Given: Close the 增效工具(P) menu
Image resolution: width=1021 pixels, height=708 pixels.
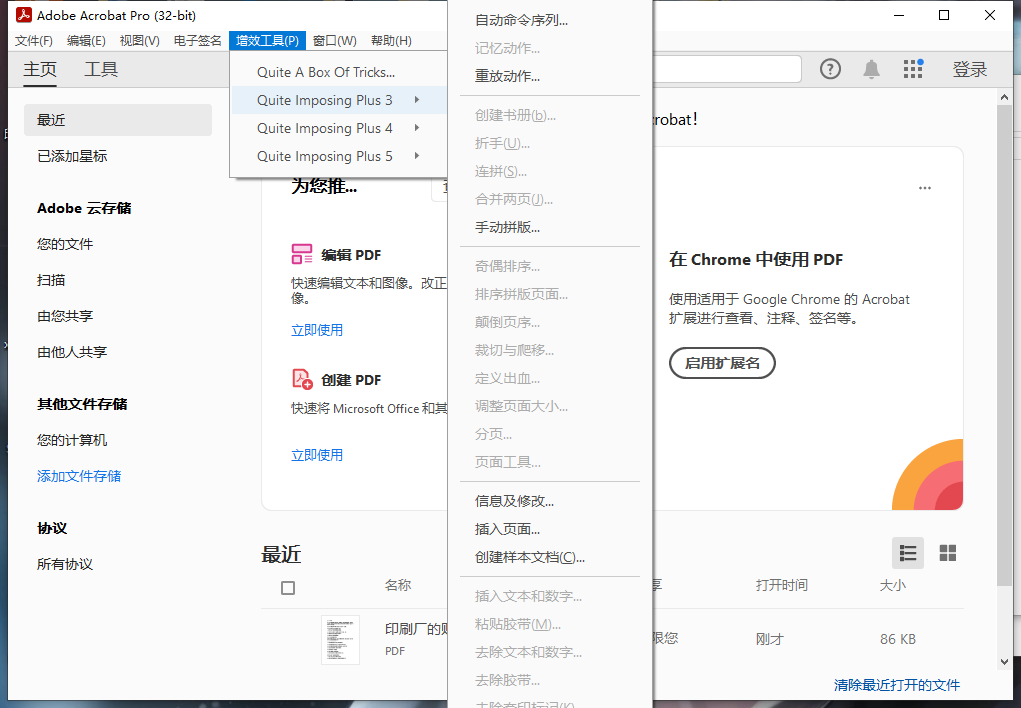Looking at the screenshot, I should [x=267, y=40].
